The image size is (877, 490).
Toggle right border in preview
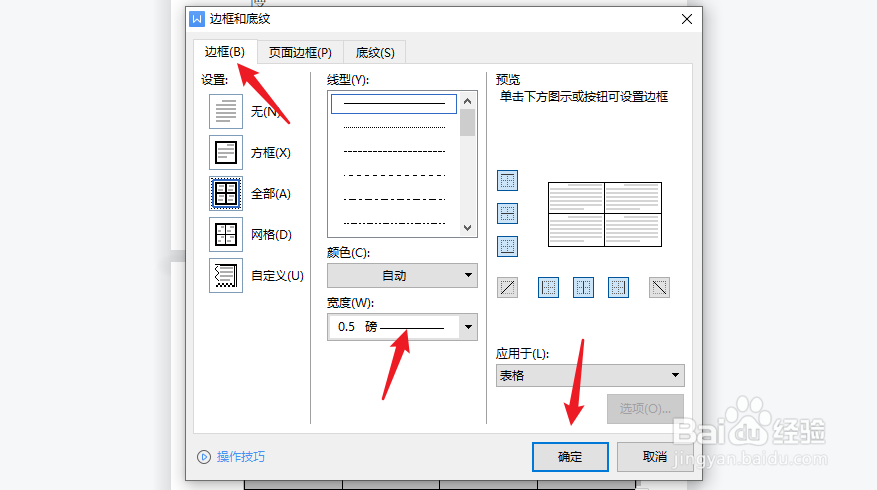618,288
